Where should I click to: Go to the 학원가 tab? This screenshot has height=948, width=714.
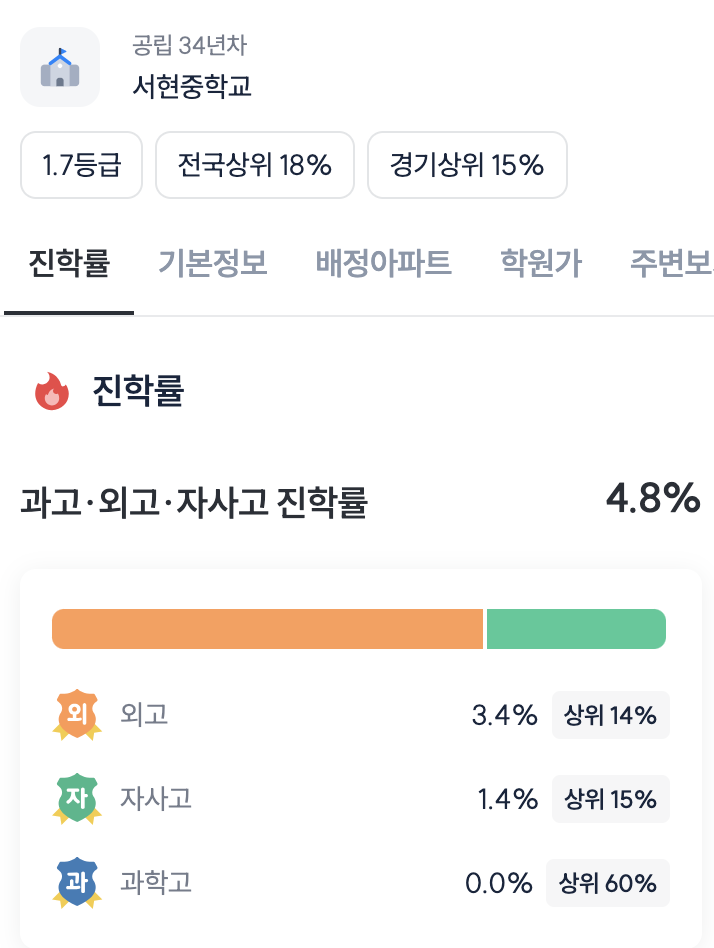pos(541,264)
